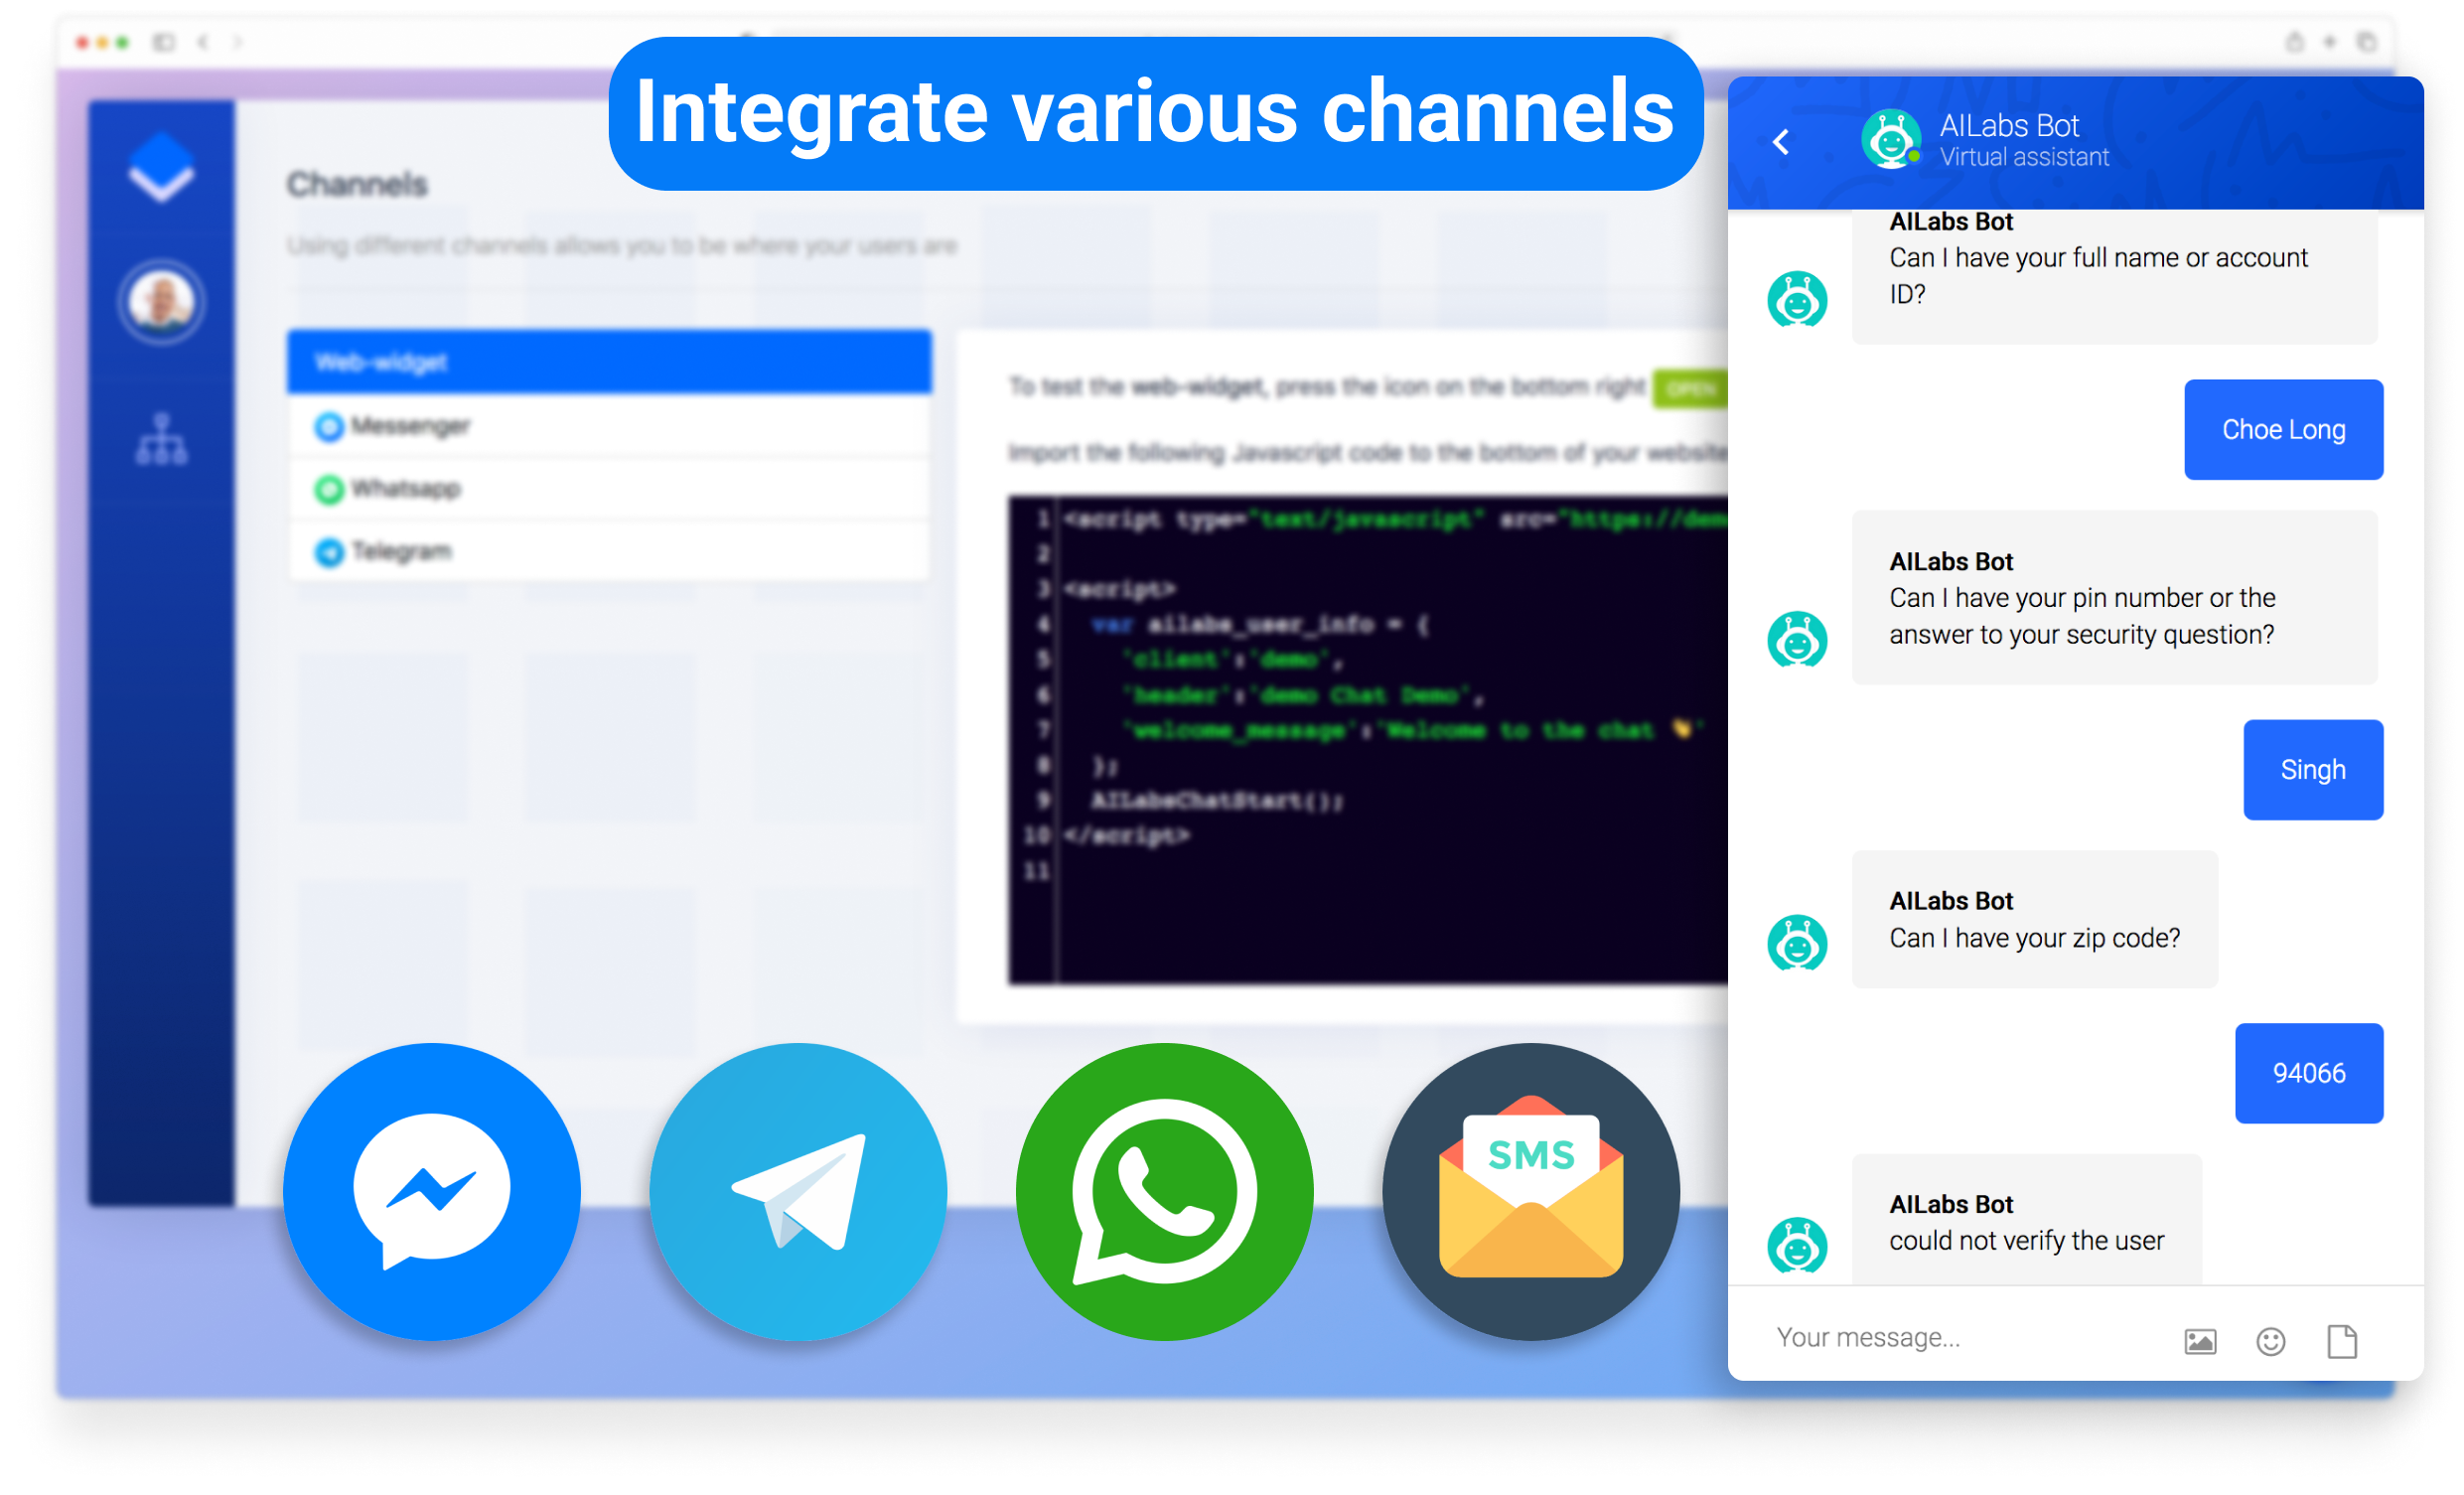Click the WhatsApp phone logo circle
2464x1495 pixels.
(x=1165, y=1191)
